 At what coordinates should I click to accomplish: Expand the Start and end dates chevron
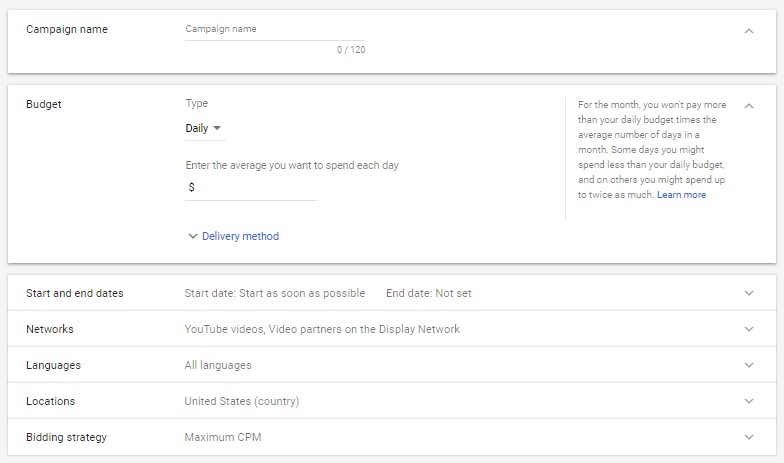[749, 293]
